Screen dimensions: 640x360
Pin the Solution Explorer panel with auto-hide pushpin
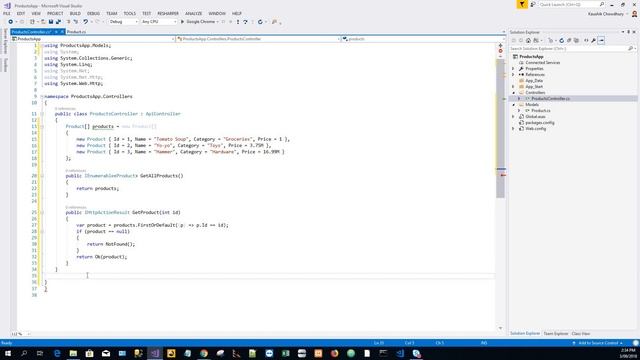628,32
